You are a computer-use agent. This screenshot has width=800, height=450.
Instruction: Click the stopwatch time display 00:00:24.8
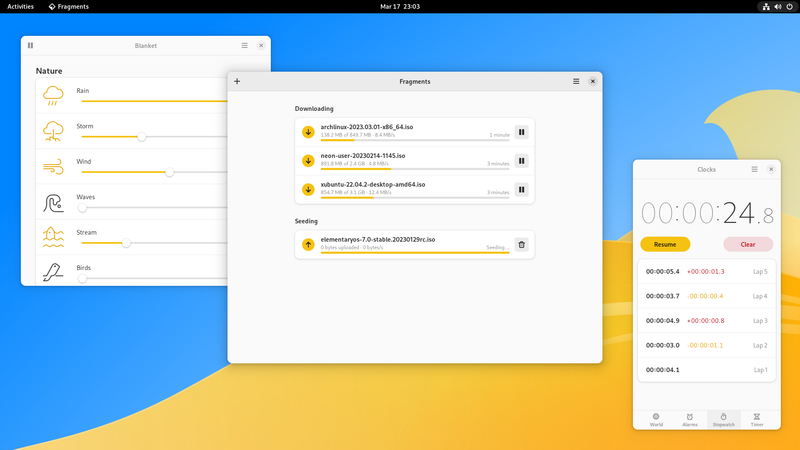tap(707, 213)
